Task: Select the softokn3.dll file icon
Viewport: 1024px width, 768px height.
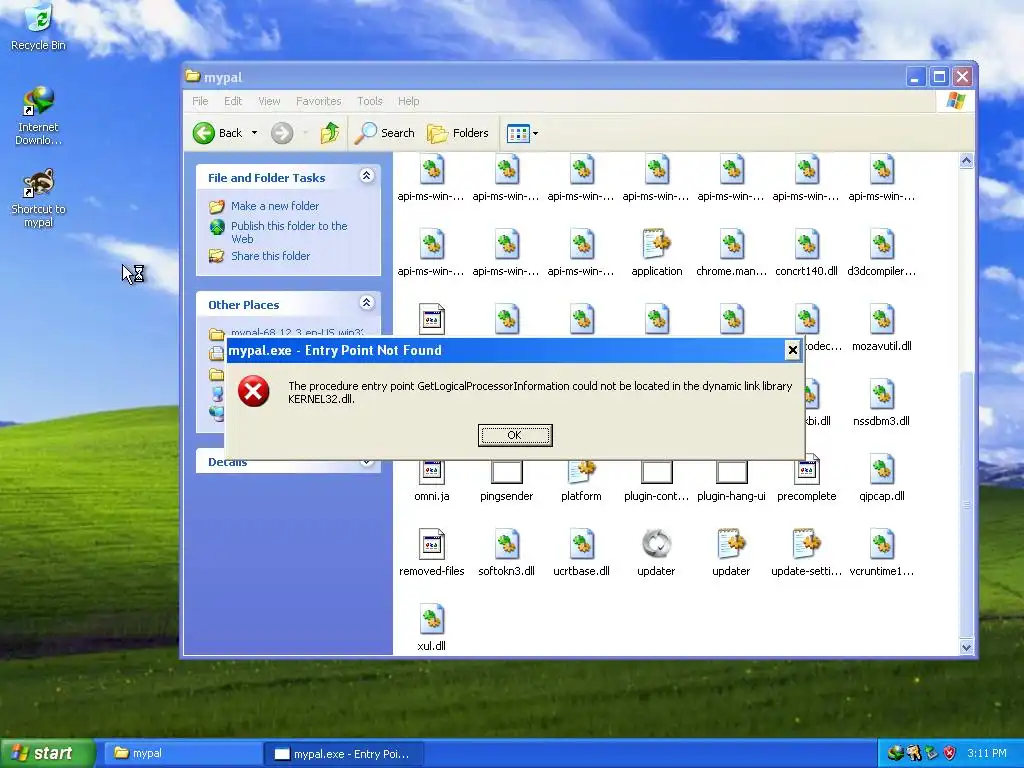Action: (507, 543)
